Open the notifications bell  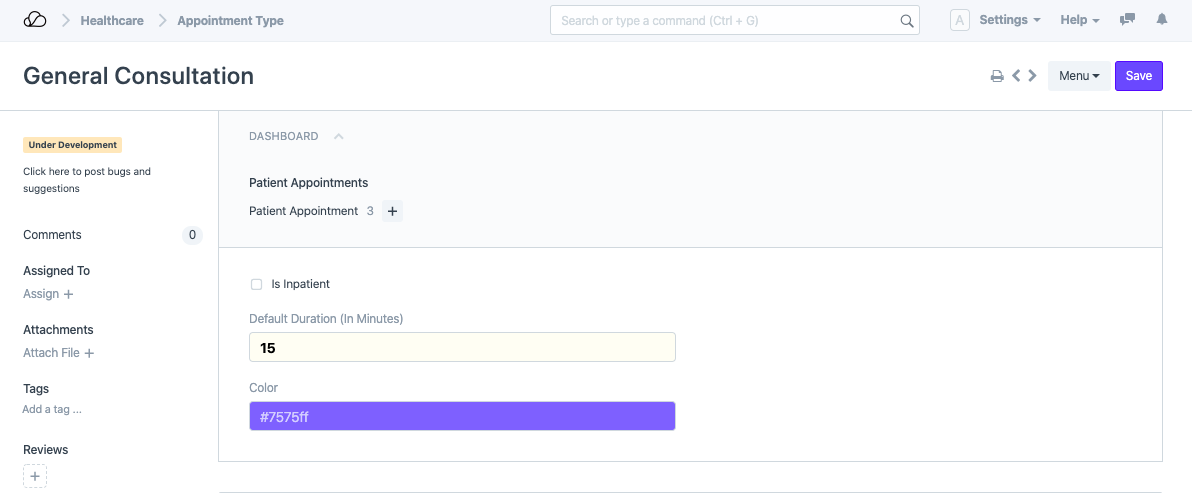tap(1161, 20)
